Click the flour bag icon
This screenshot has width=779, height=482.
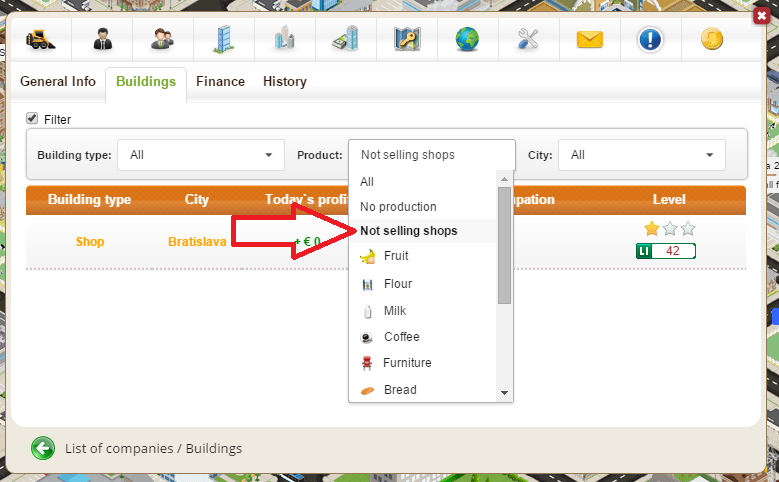tap(367, 284)
